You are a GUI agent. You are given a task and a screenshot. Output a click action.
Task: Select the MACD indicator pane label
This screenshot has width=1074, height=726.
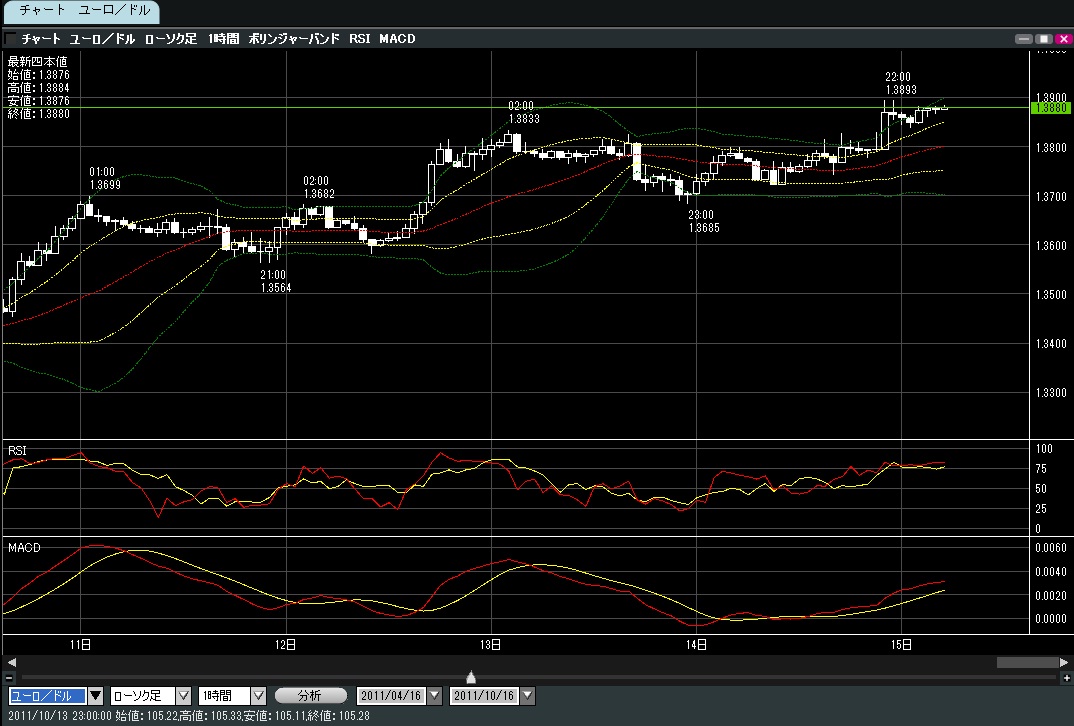[22, 549]
